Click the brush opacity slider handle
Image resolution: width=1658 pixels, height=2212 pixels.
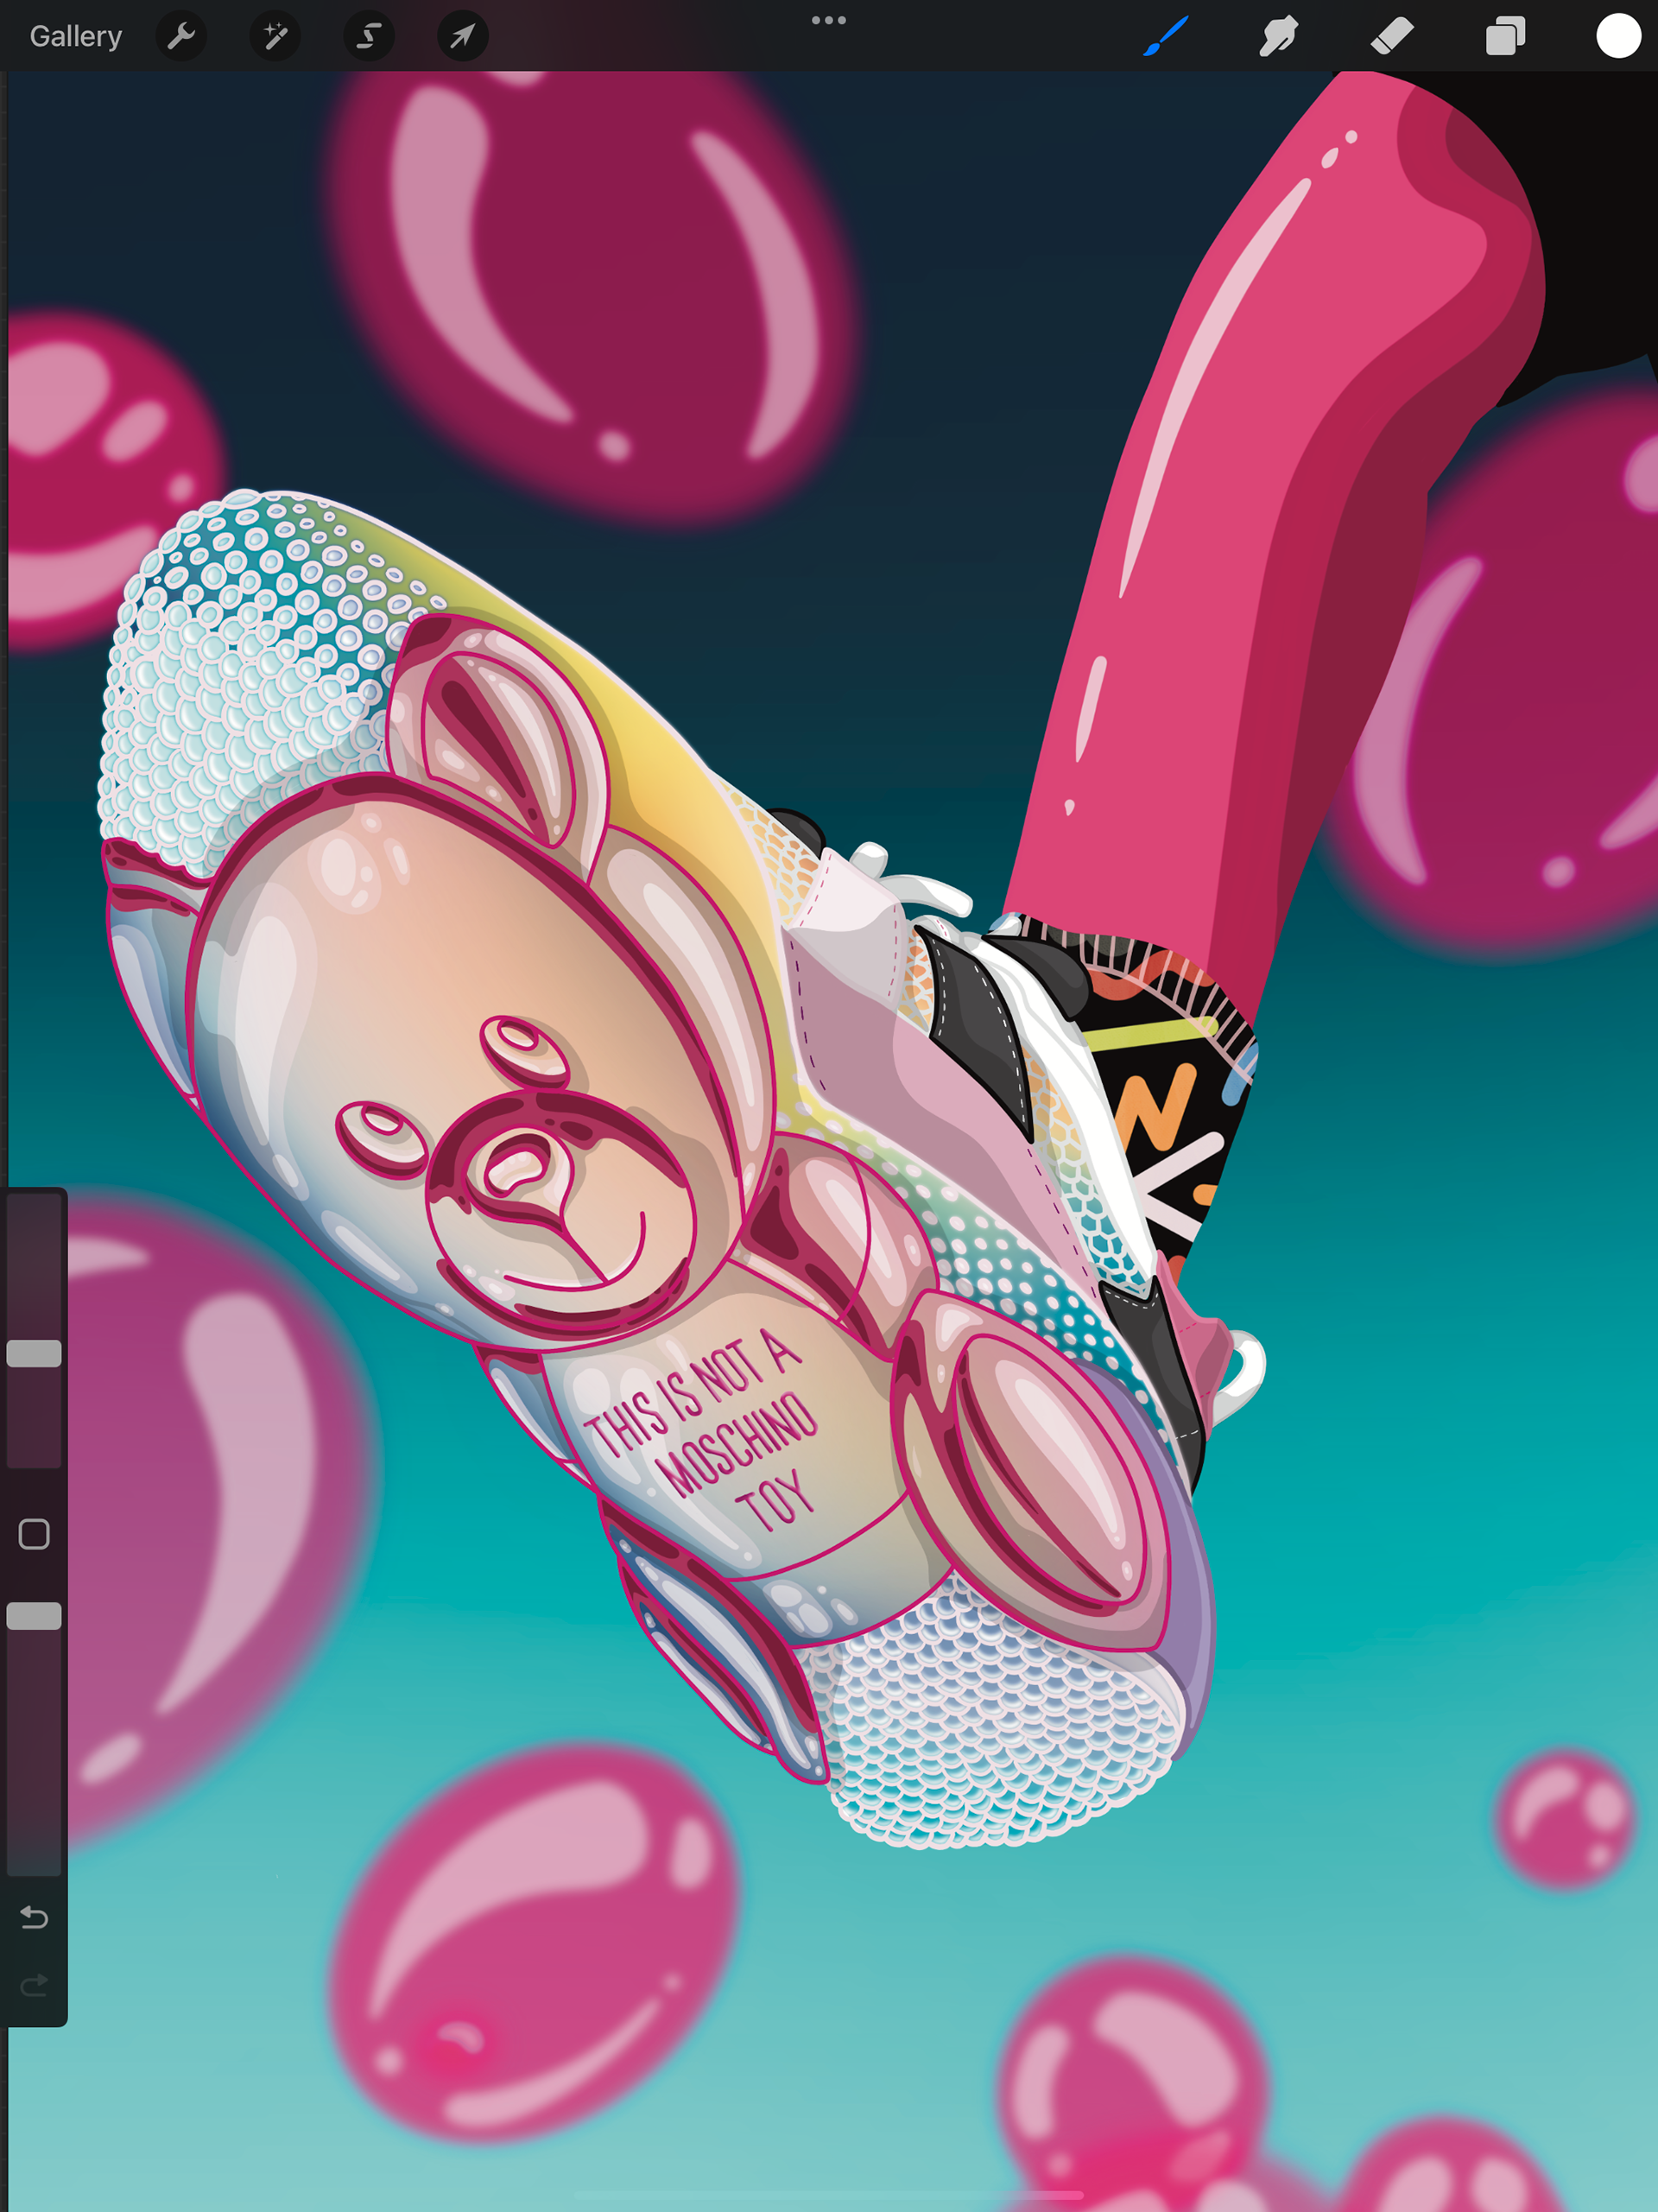(34, 1616)
